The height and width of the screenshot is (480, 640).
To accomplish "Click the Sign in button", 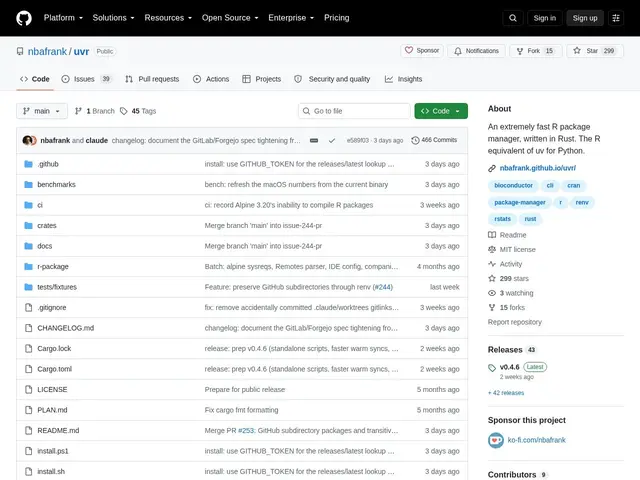I will [x=544, y=18].
